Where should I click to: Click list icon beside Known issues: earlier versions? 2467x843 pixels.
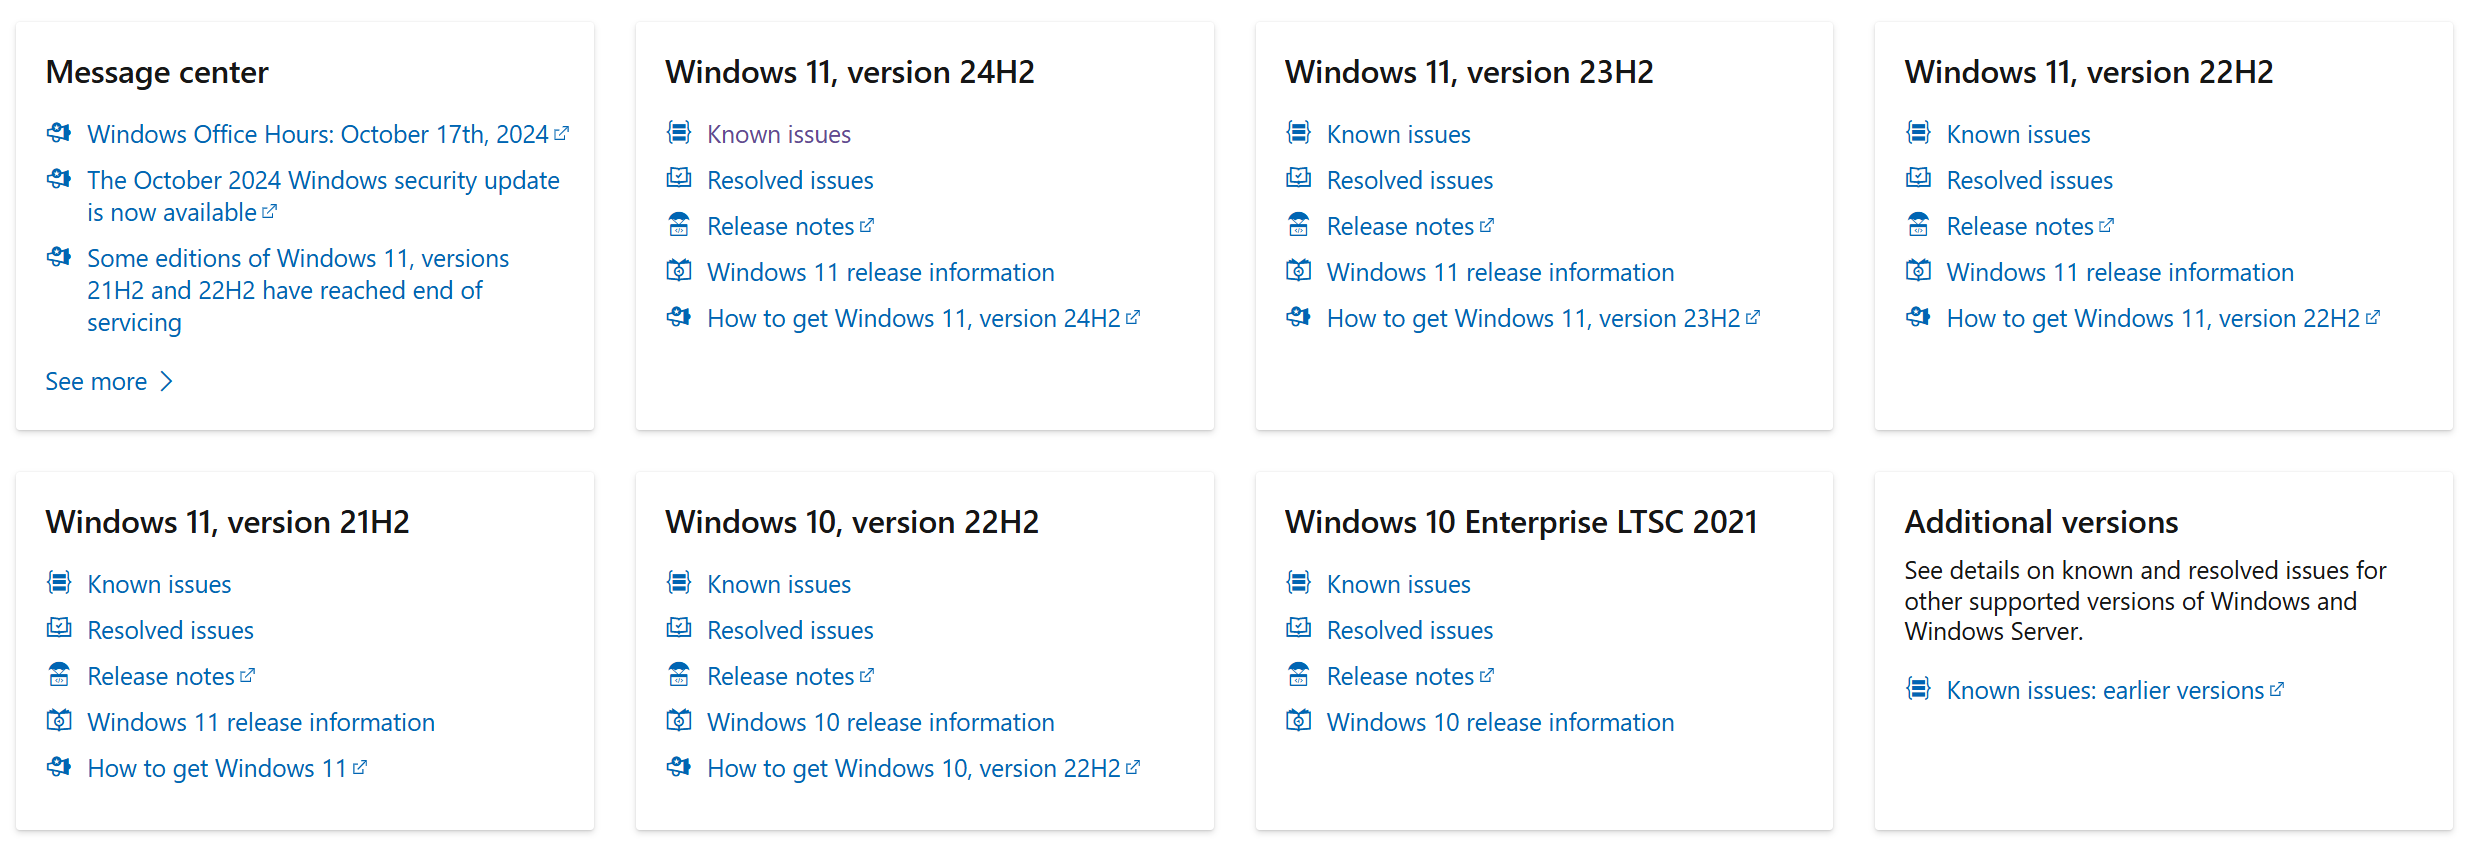pos(1918,689)
